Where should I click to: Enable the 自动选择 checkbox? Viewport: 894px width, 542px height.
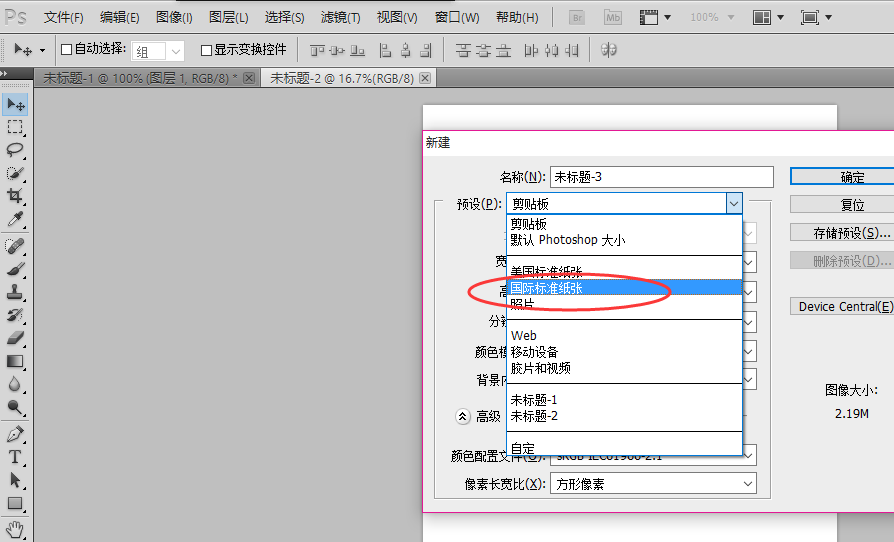66,50
